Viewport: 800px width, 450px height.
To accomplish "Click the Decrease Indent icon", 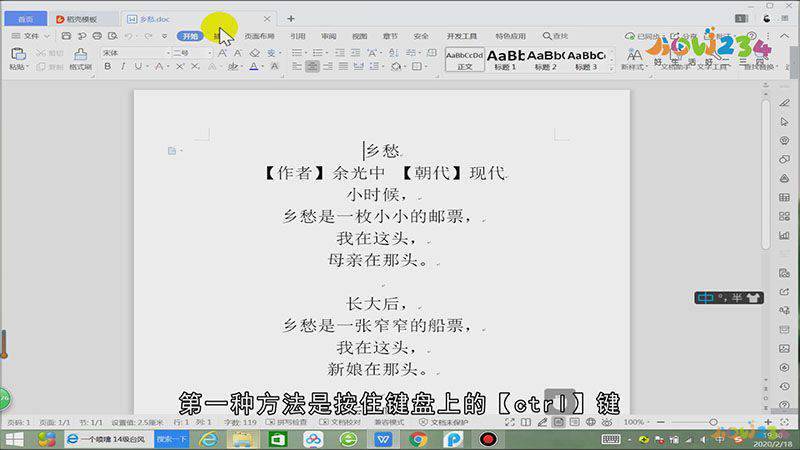I will point(340,53).
